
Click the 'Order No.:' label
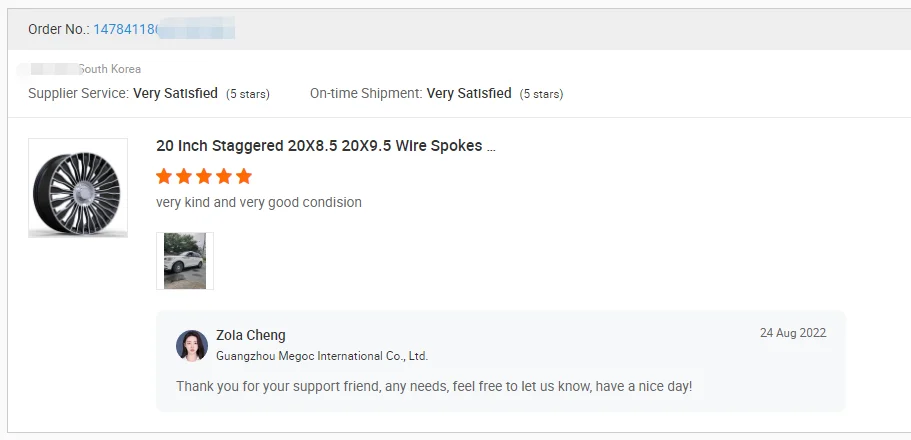pos(58,29)
